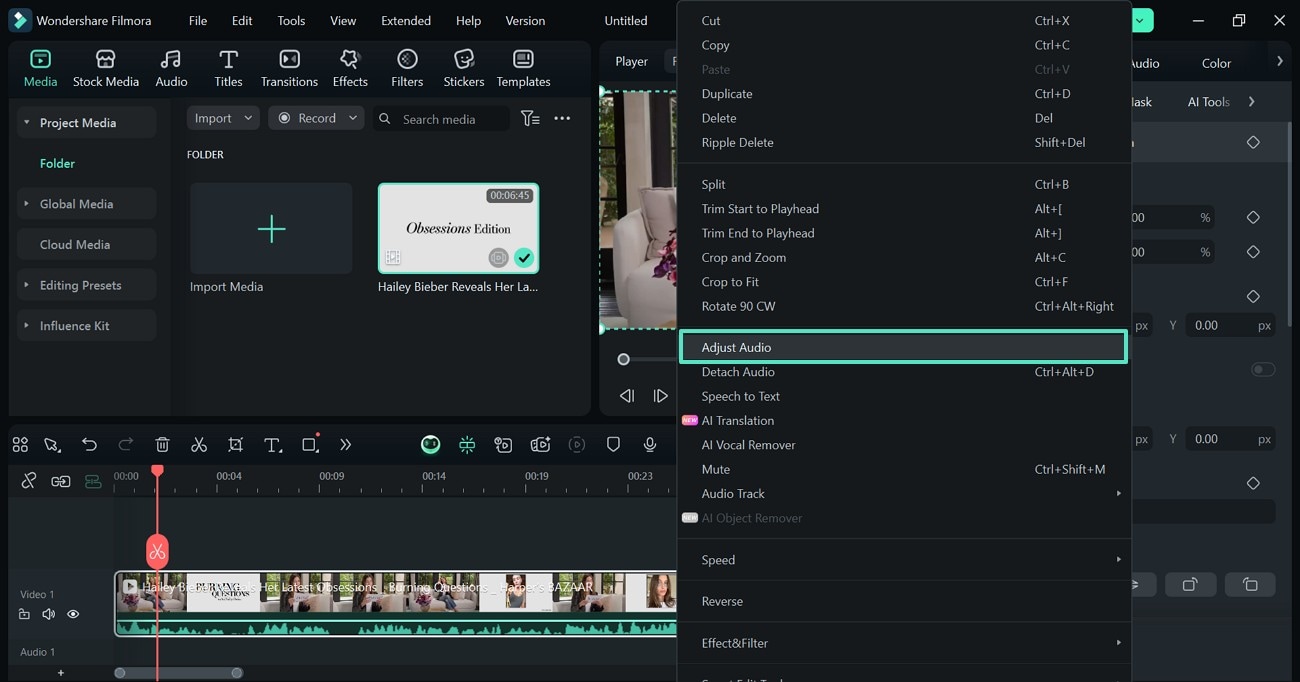Click the undo icon

(89, 444)
